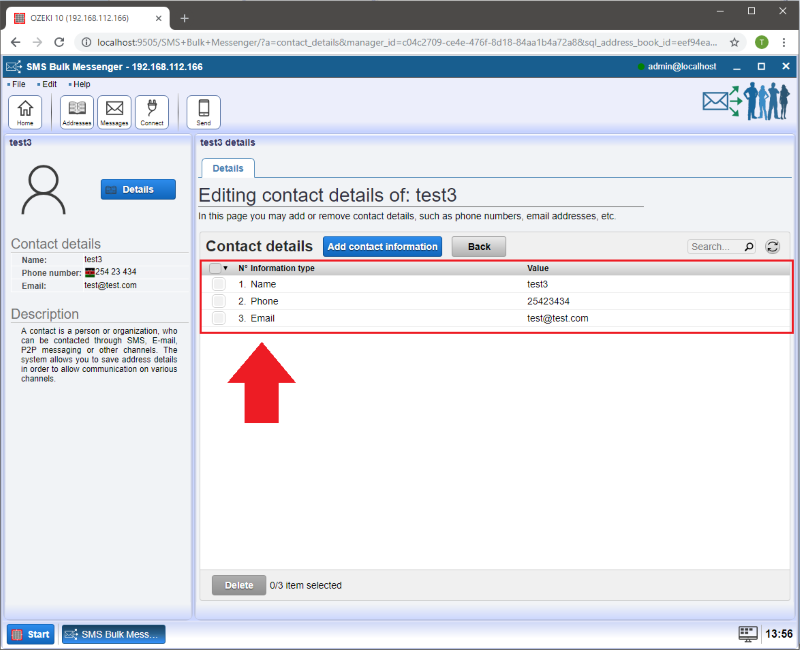Toggle the select-all header checkbox
Viewport: 800px width, 650px height.
(215, 268)
